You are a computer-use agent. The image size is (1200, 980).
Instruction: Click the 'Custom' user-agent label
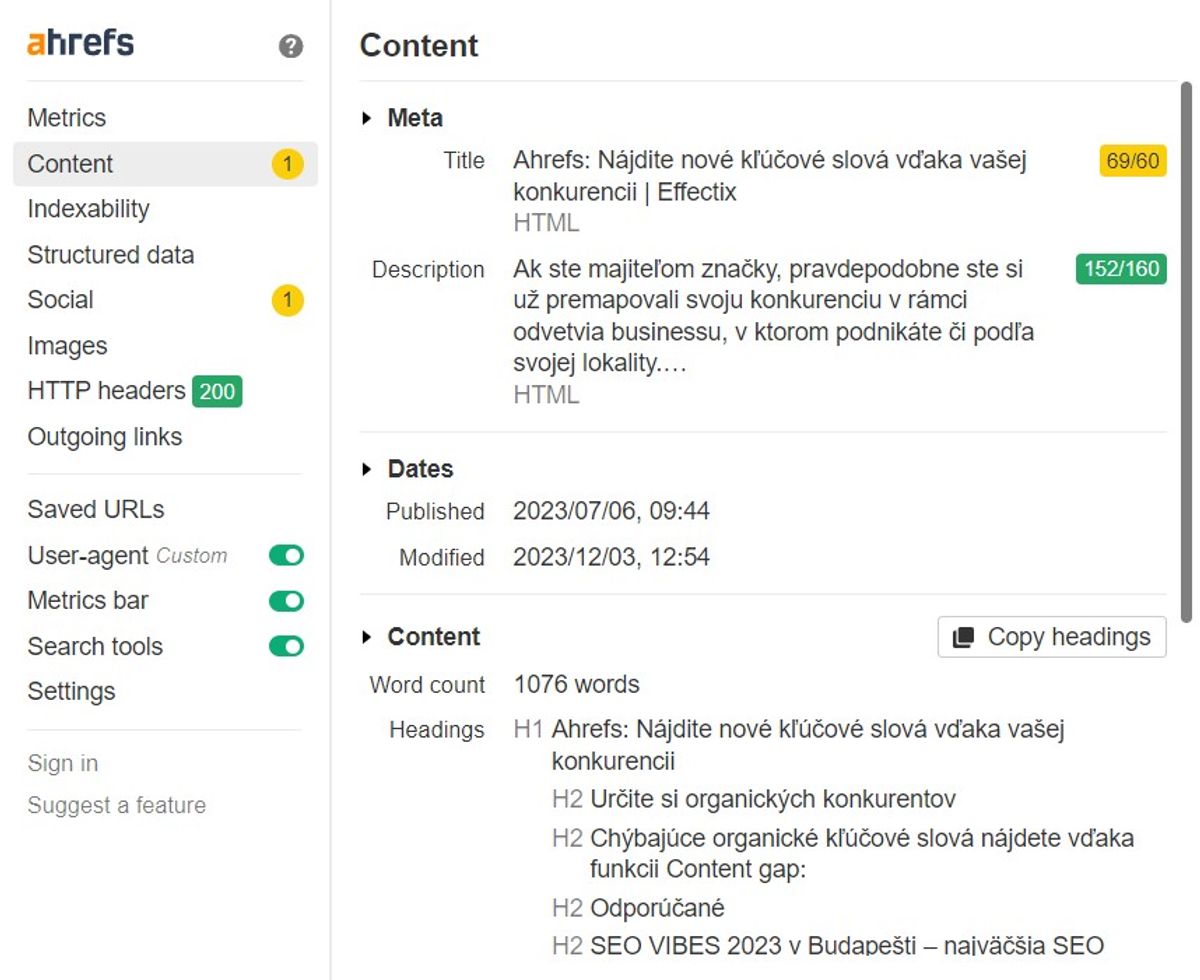[x=192, y=556]
